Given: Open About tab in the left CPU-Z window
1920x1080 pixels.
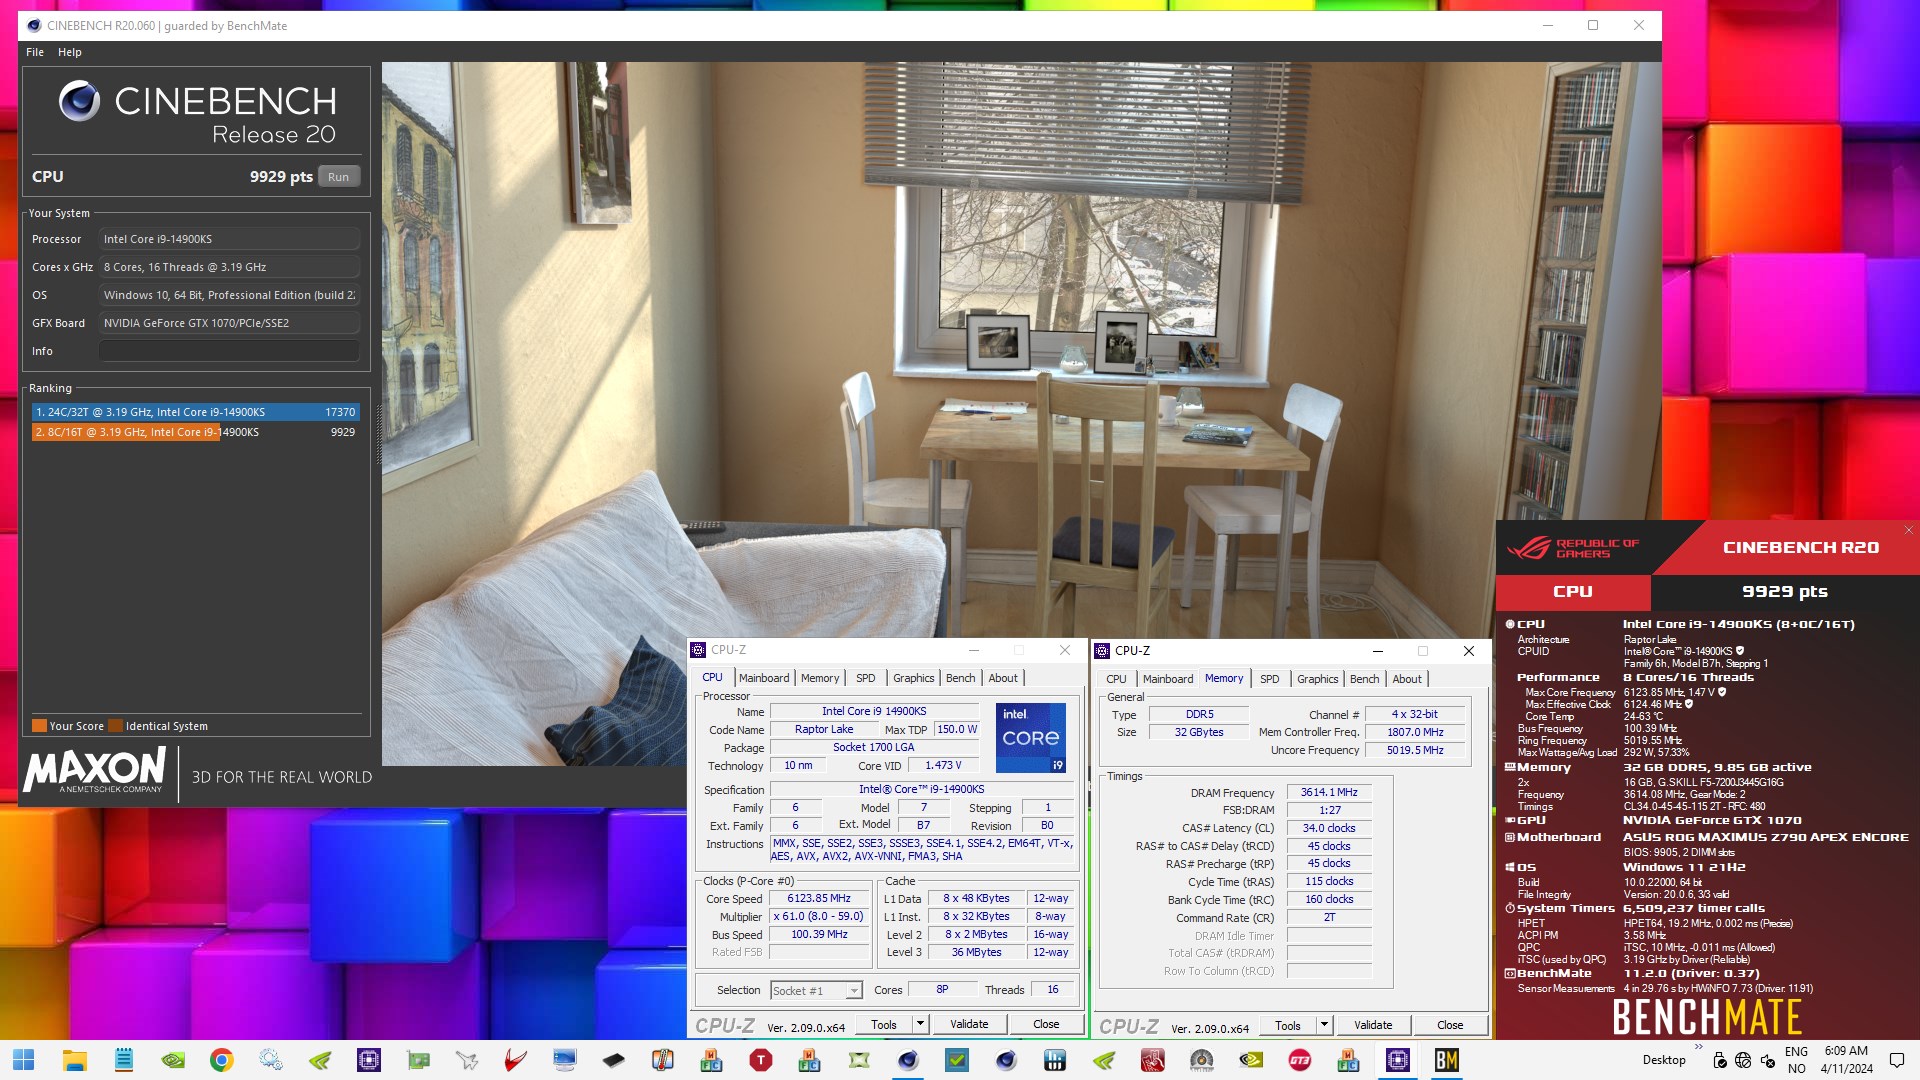Looking at the screenshot, I should 1003,678.
